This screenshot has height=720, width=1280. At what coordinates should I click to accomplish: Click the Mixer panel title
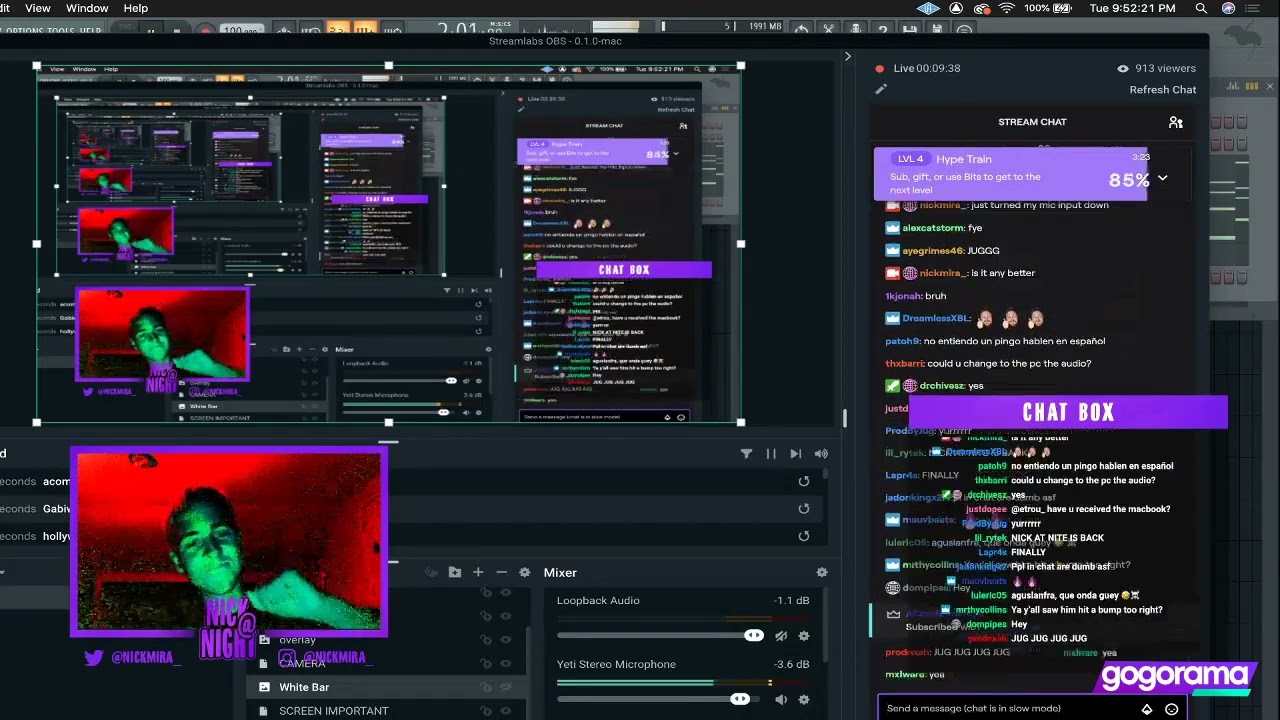point(560,572)
